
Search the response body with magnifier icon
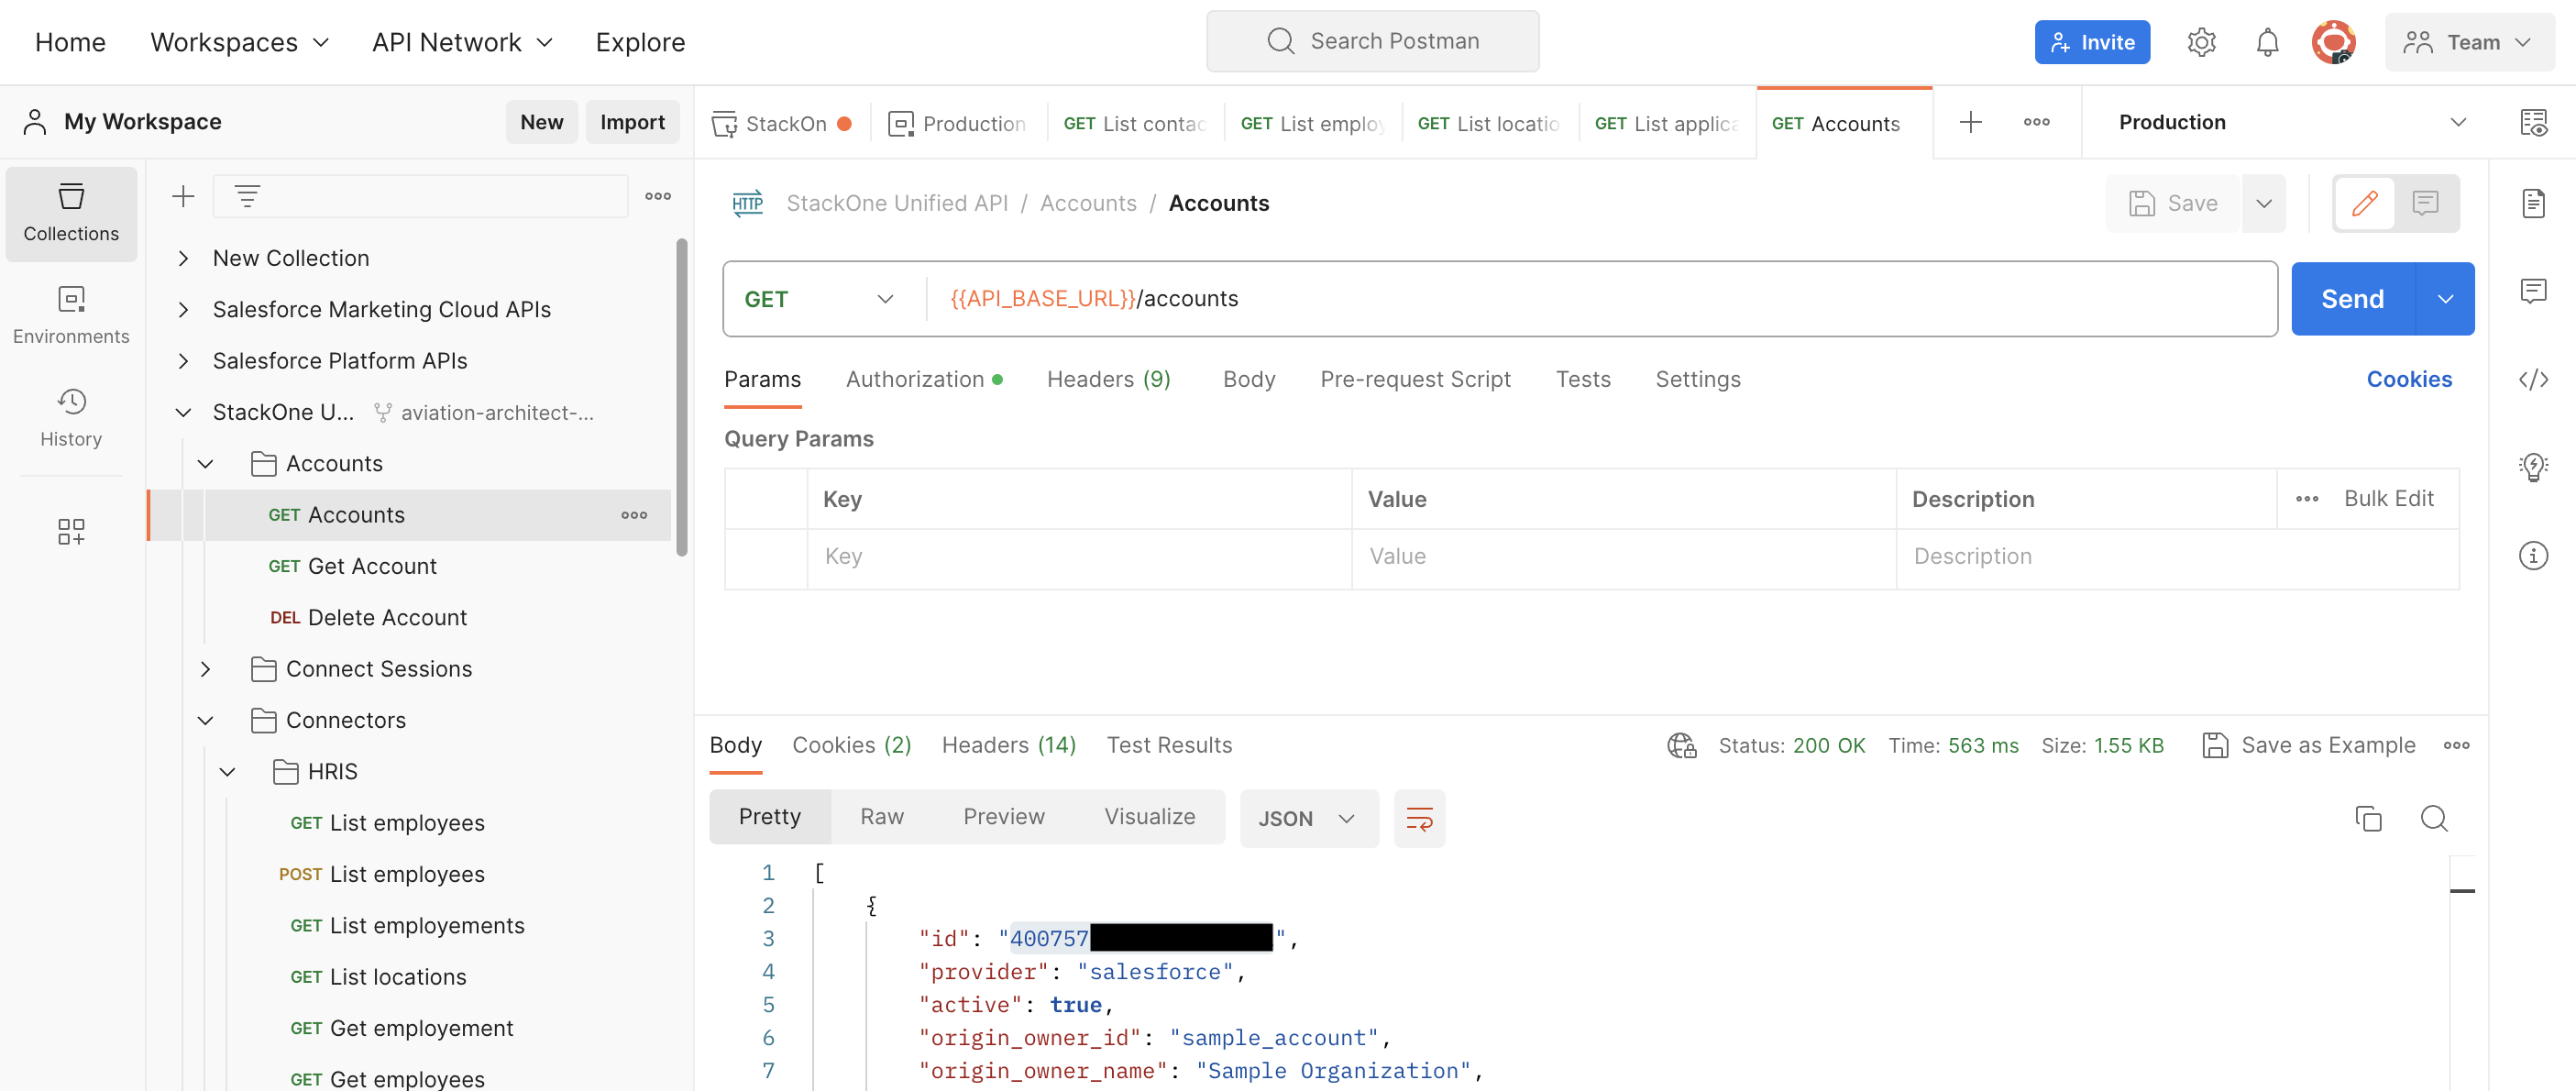point(2434,818)
